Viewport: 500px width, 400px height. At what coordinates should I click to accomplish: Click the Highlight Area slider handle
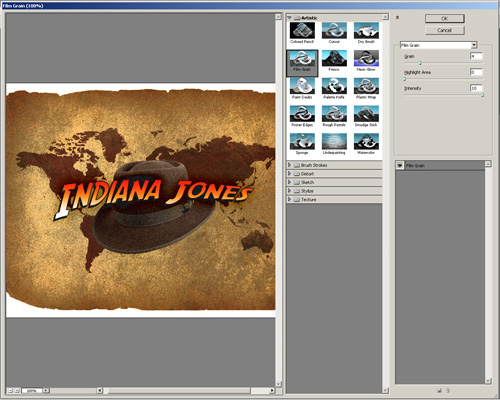[405, 79]
